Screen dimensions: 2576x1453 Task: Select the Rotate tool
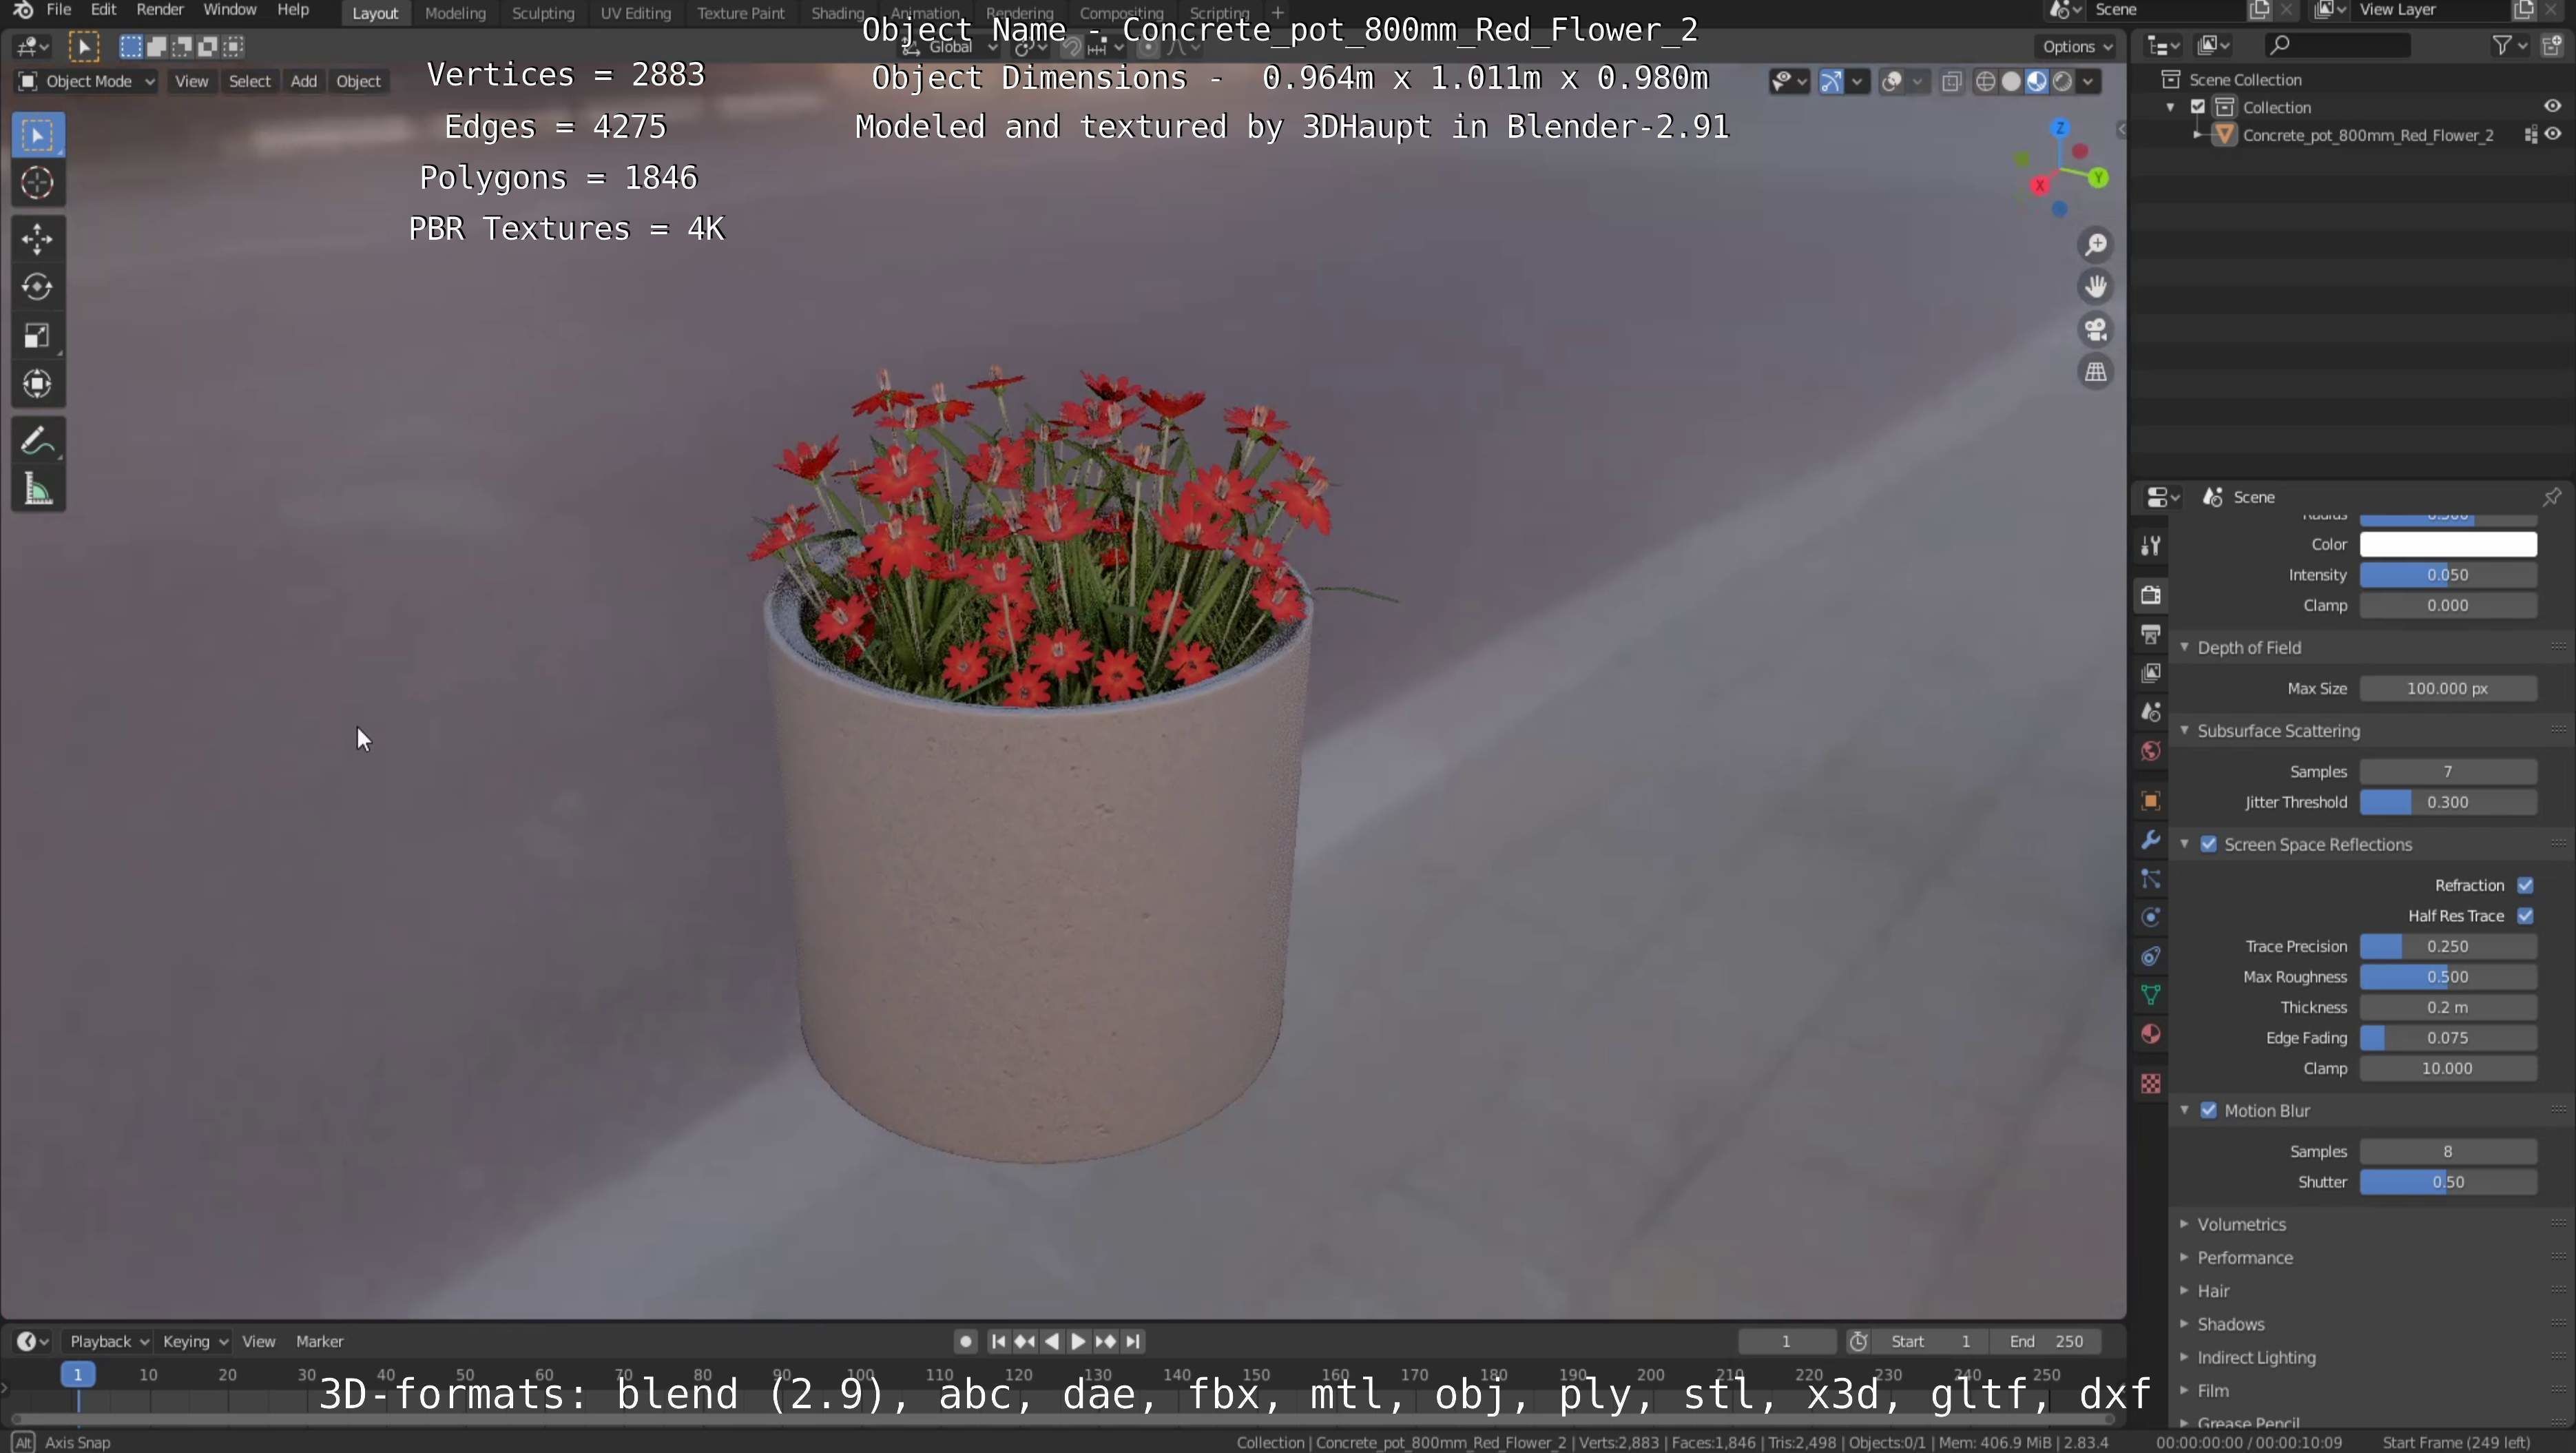tap(37, 287)
